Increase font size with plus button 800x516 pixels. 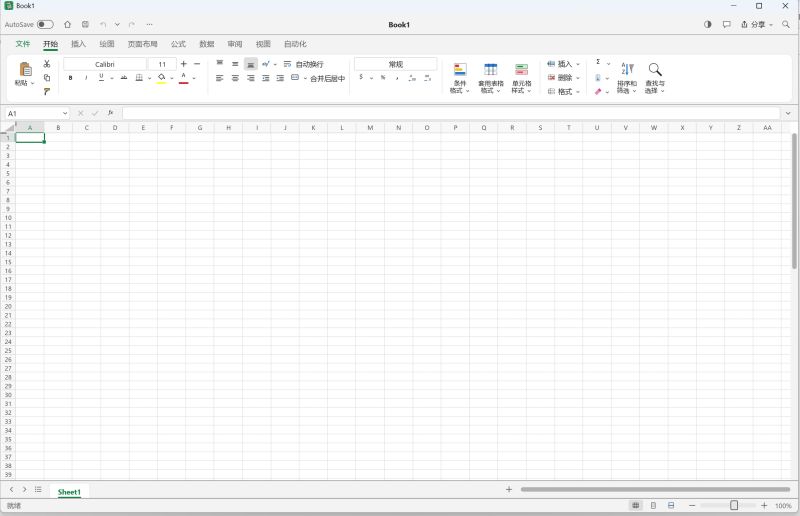point(184,64)
